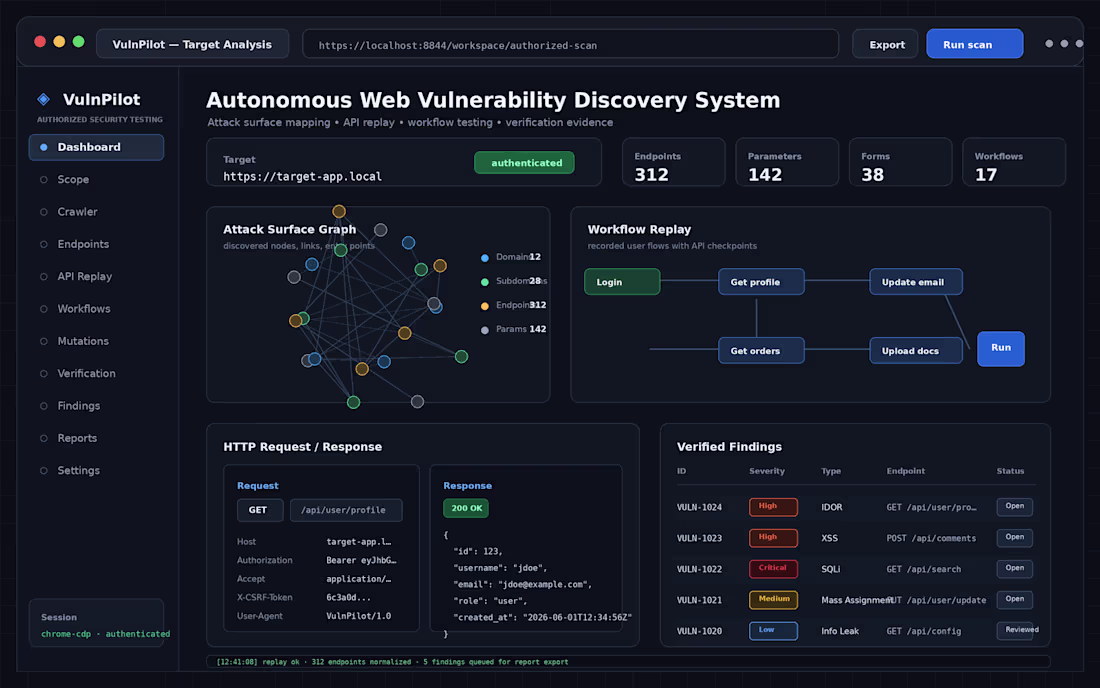
Task: Click the Critical severity badge
Action: point(773,568)
